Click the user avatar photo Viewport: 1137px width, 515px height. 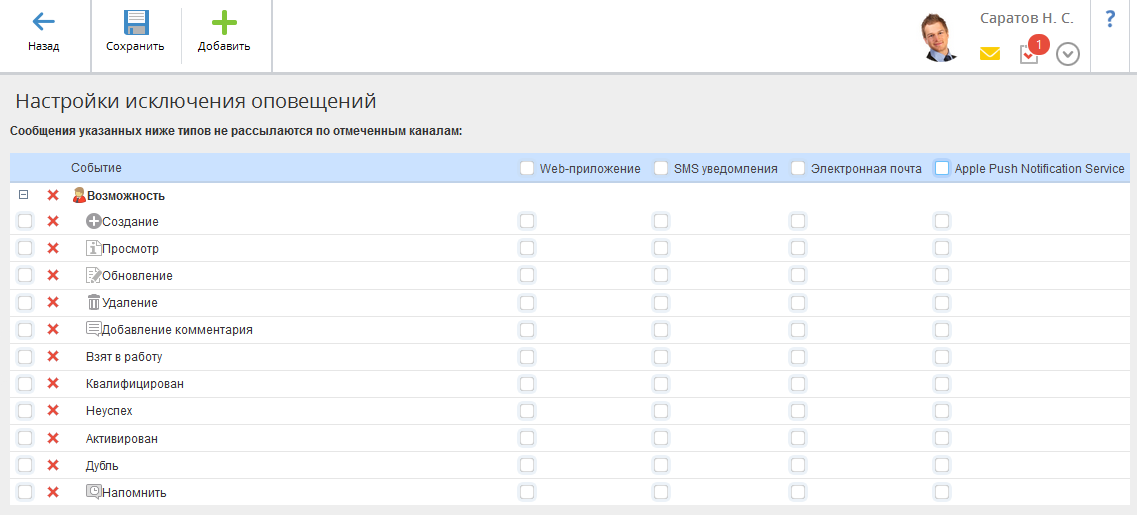(940, 38)
